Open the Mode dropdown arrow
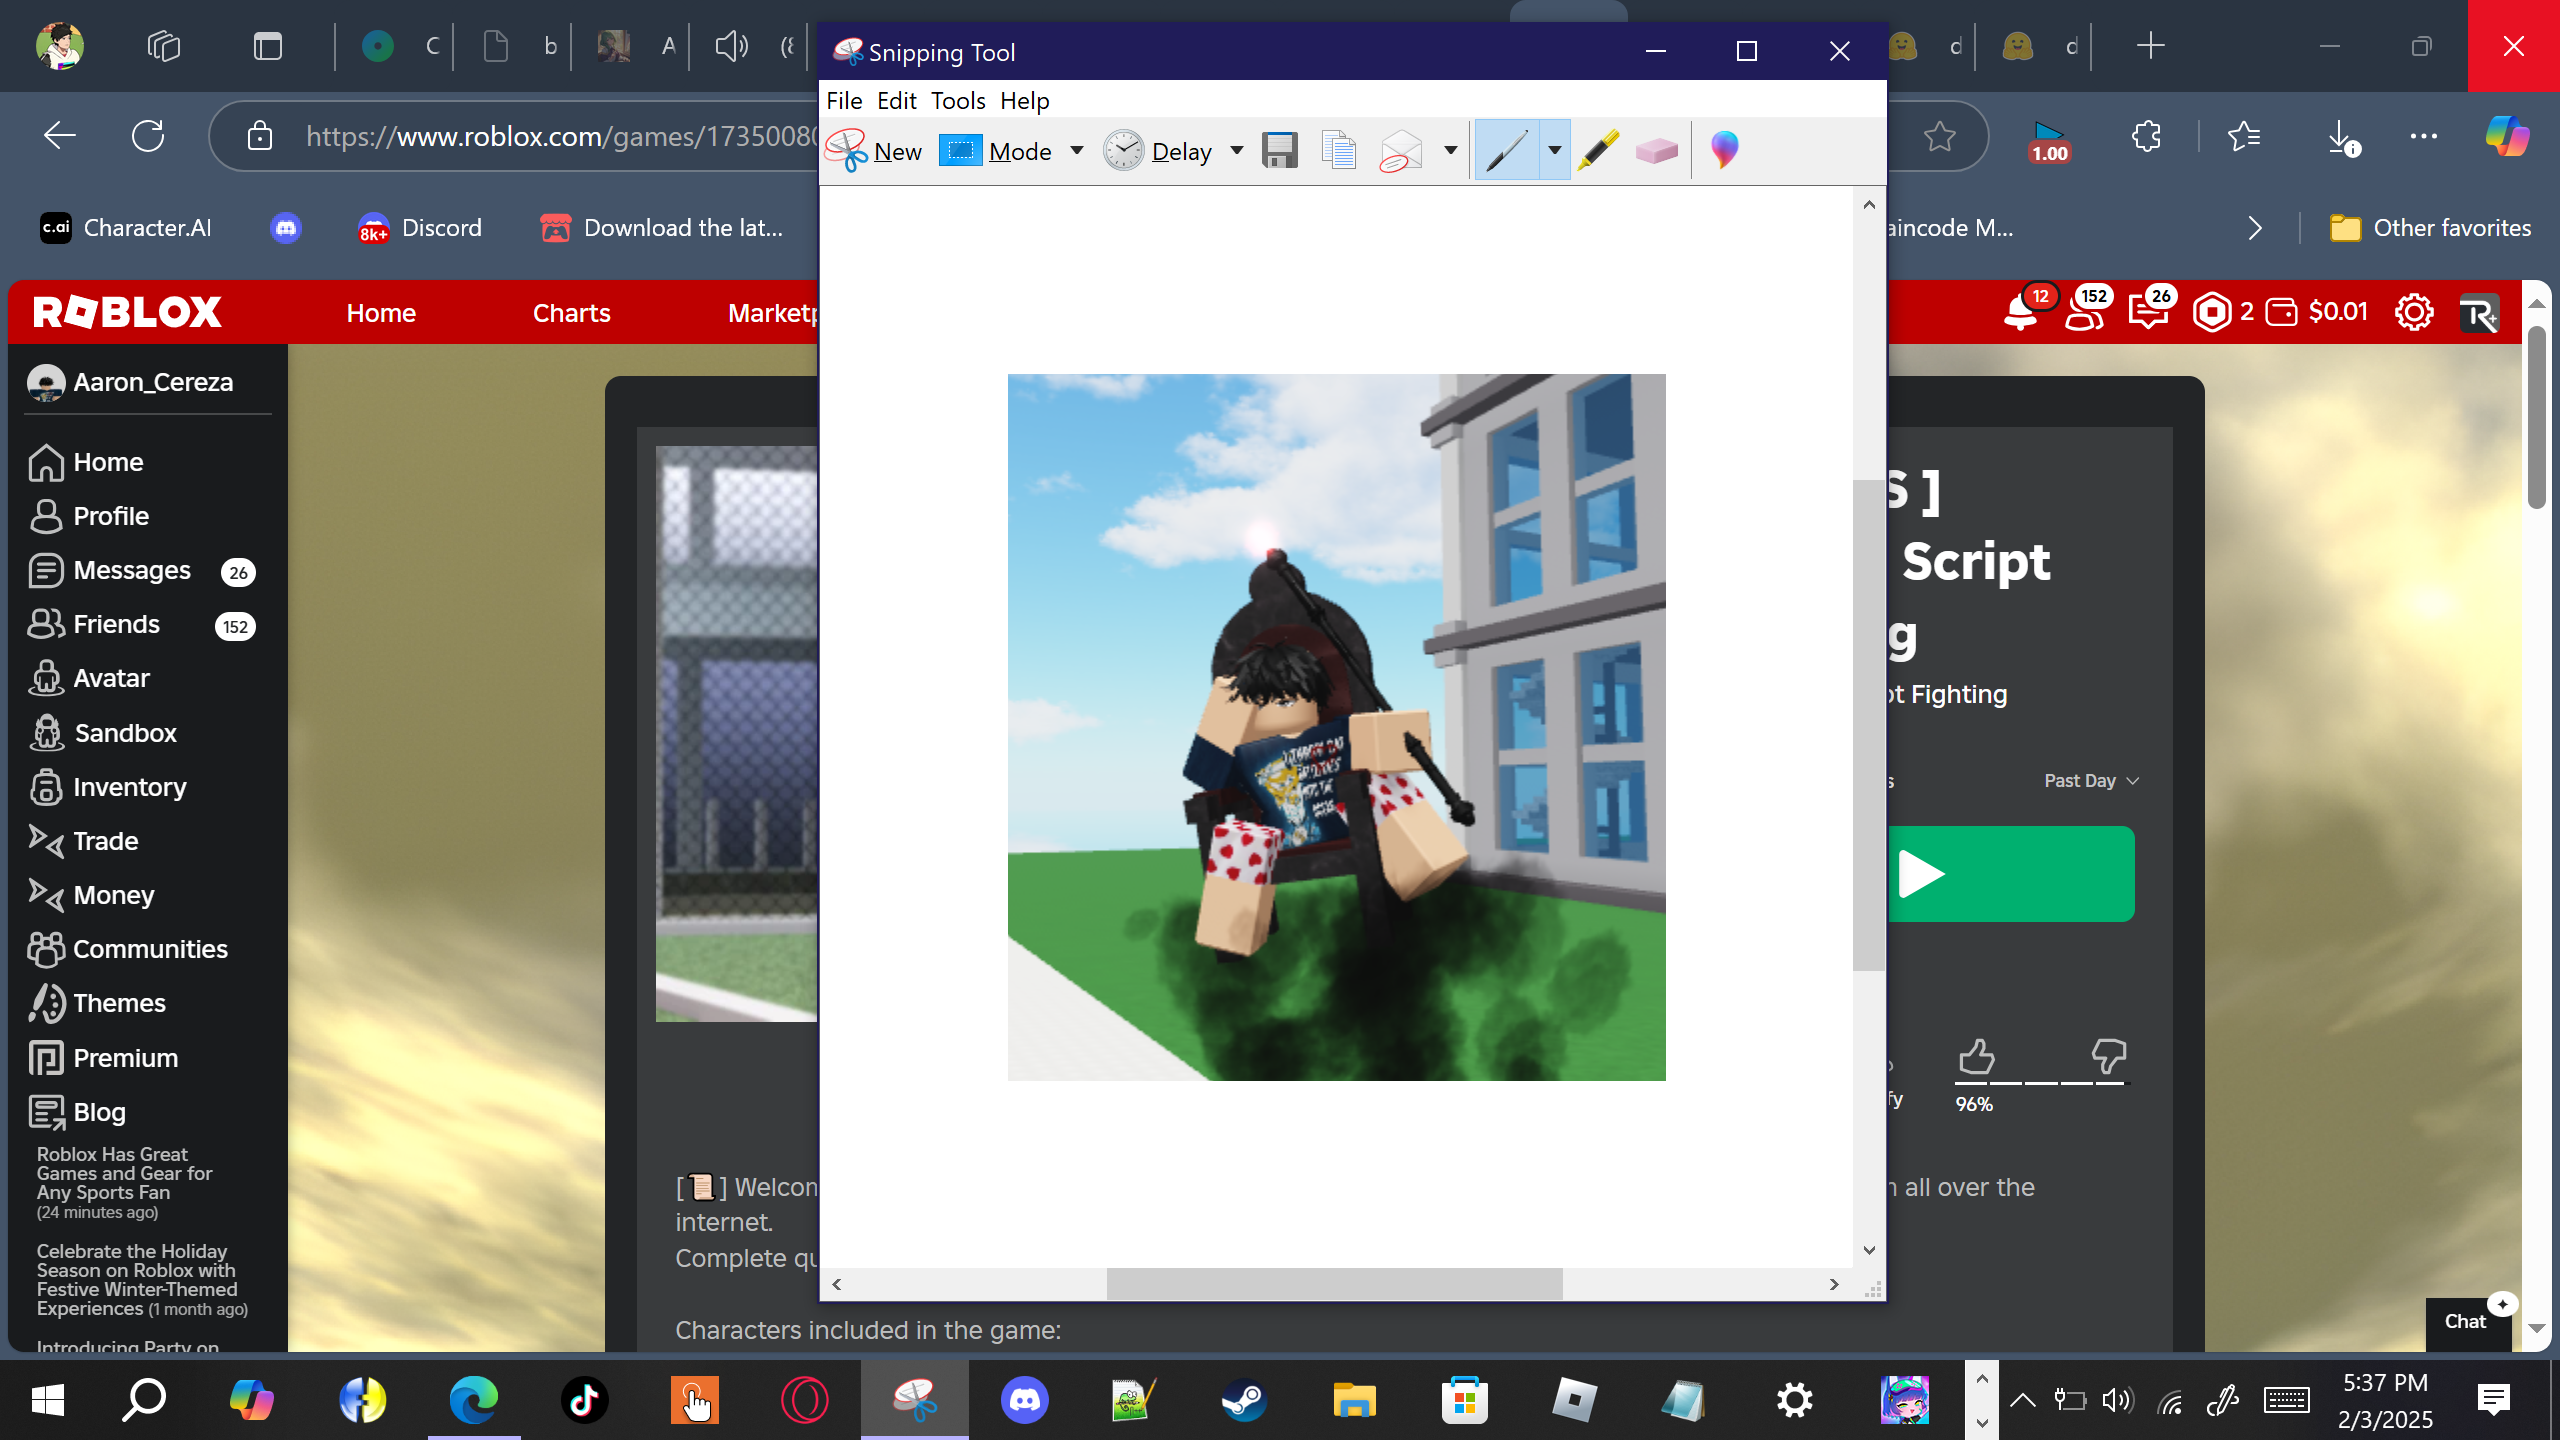The height and width of the screenshot is (1440, 2560). pyautogui.click(x=1077, y=151)
